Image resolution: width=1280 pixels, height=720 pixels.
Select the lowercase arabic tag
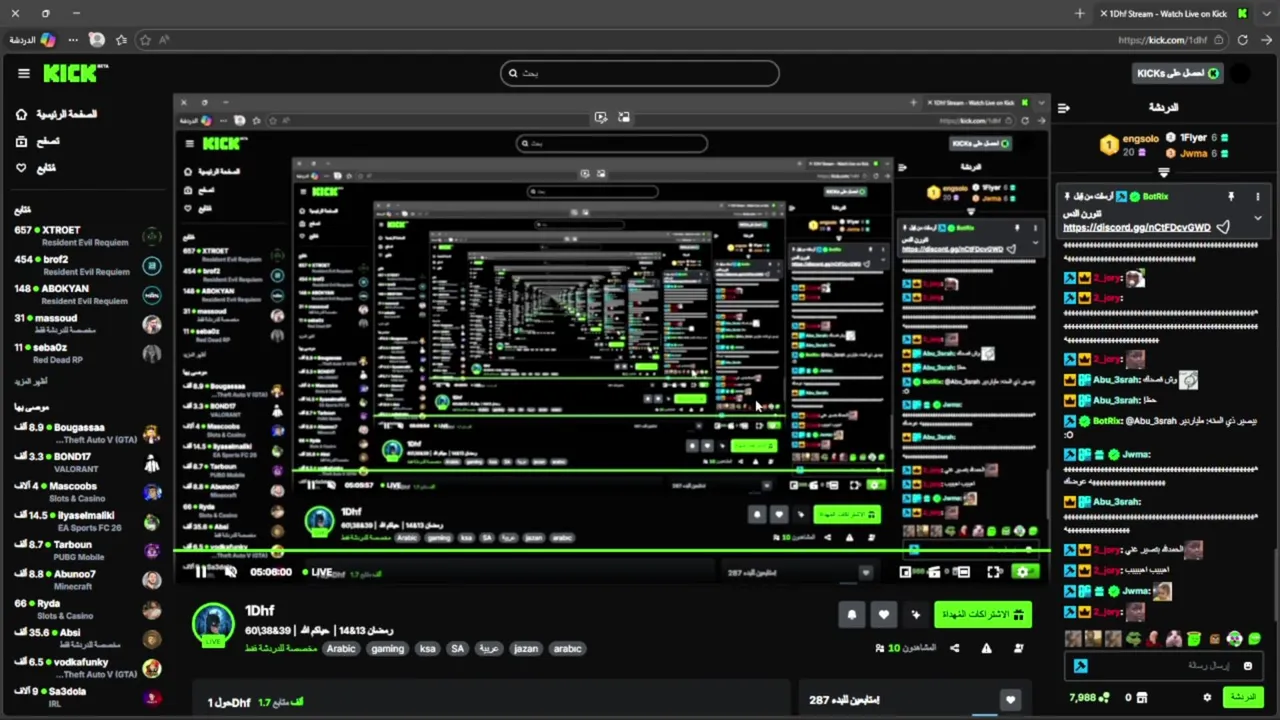click(567, 649)
